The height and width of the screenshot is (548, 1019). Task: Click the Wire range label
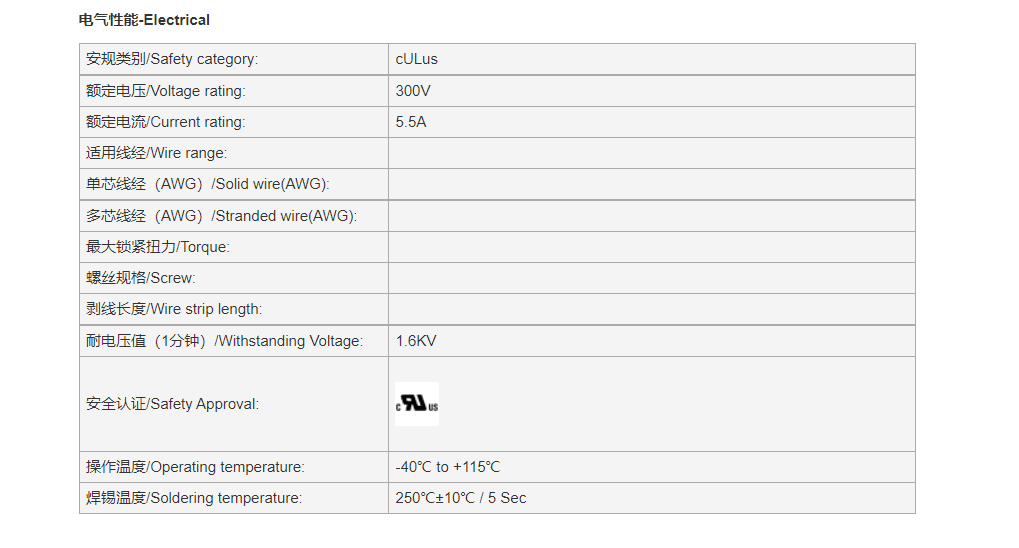(157, 153)
